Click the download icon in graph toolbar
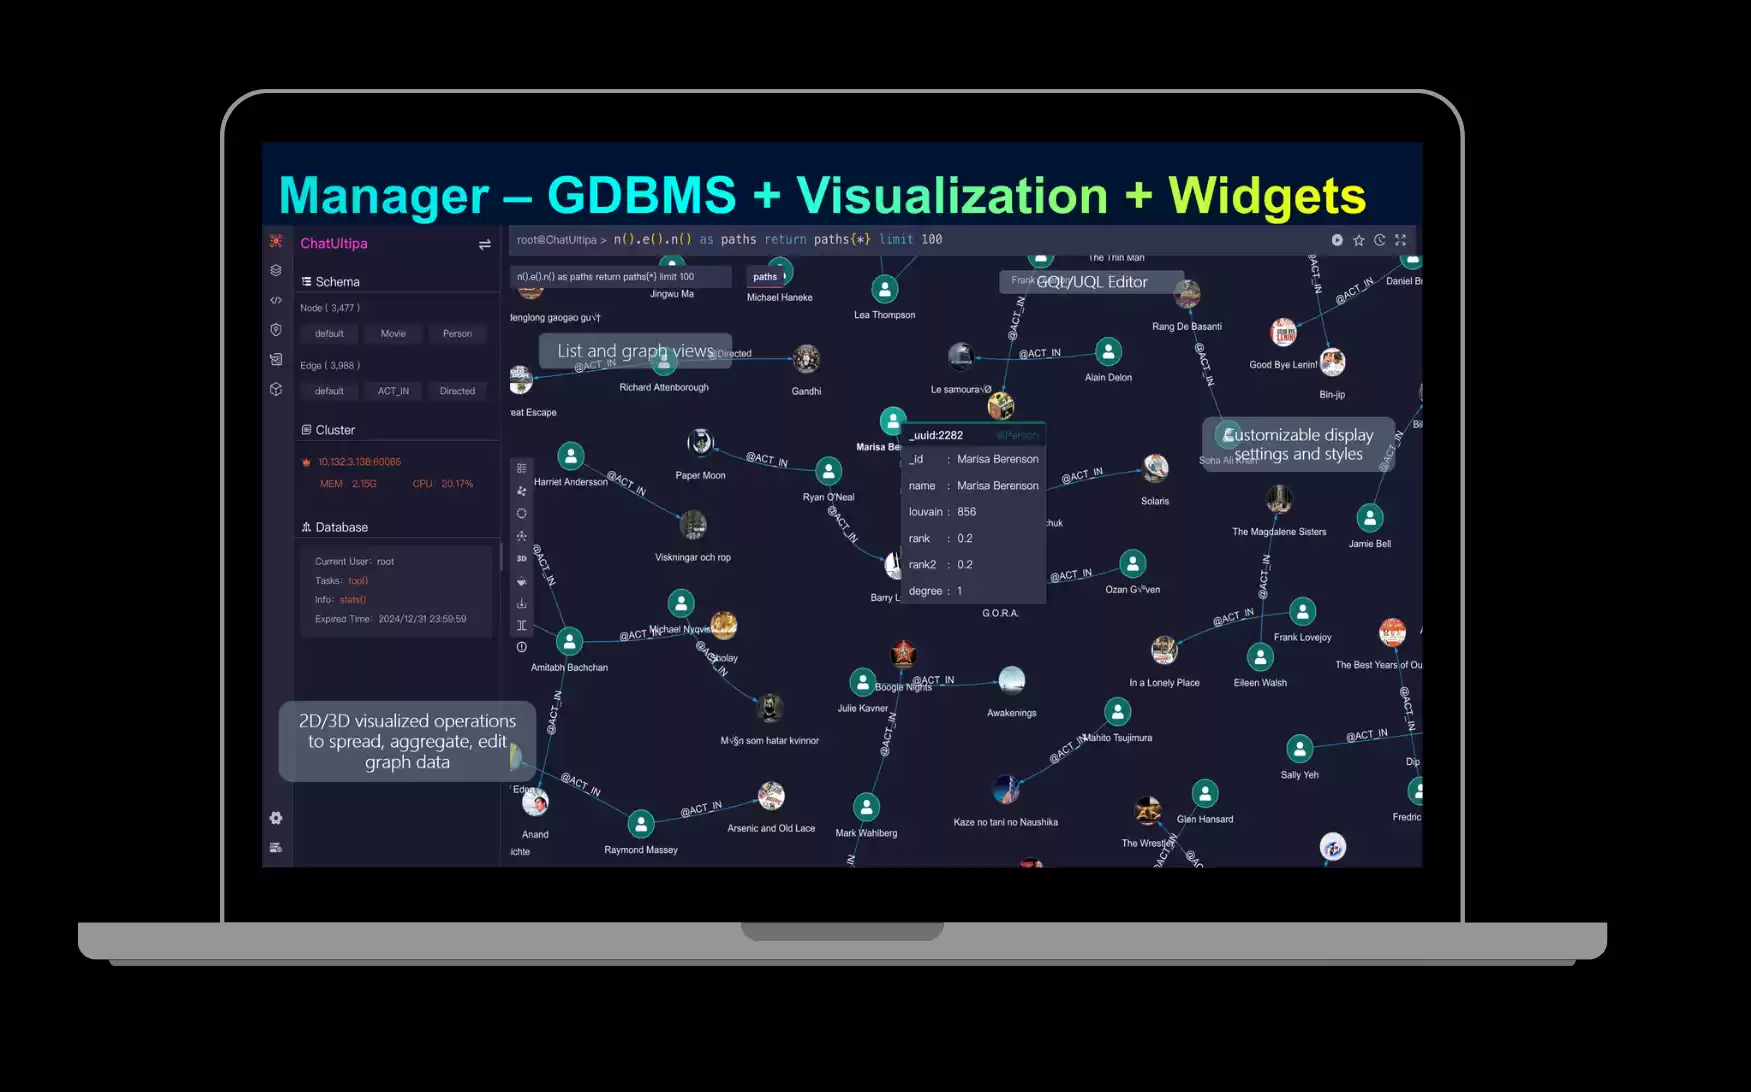 521,603
